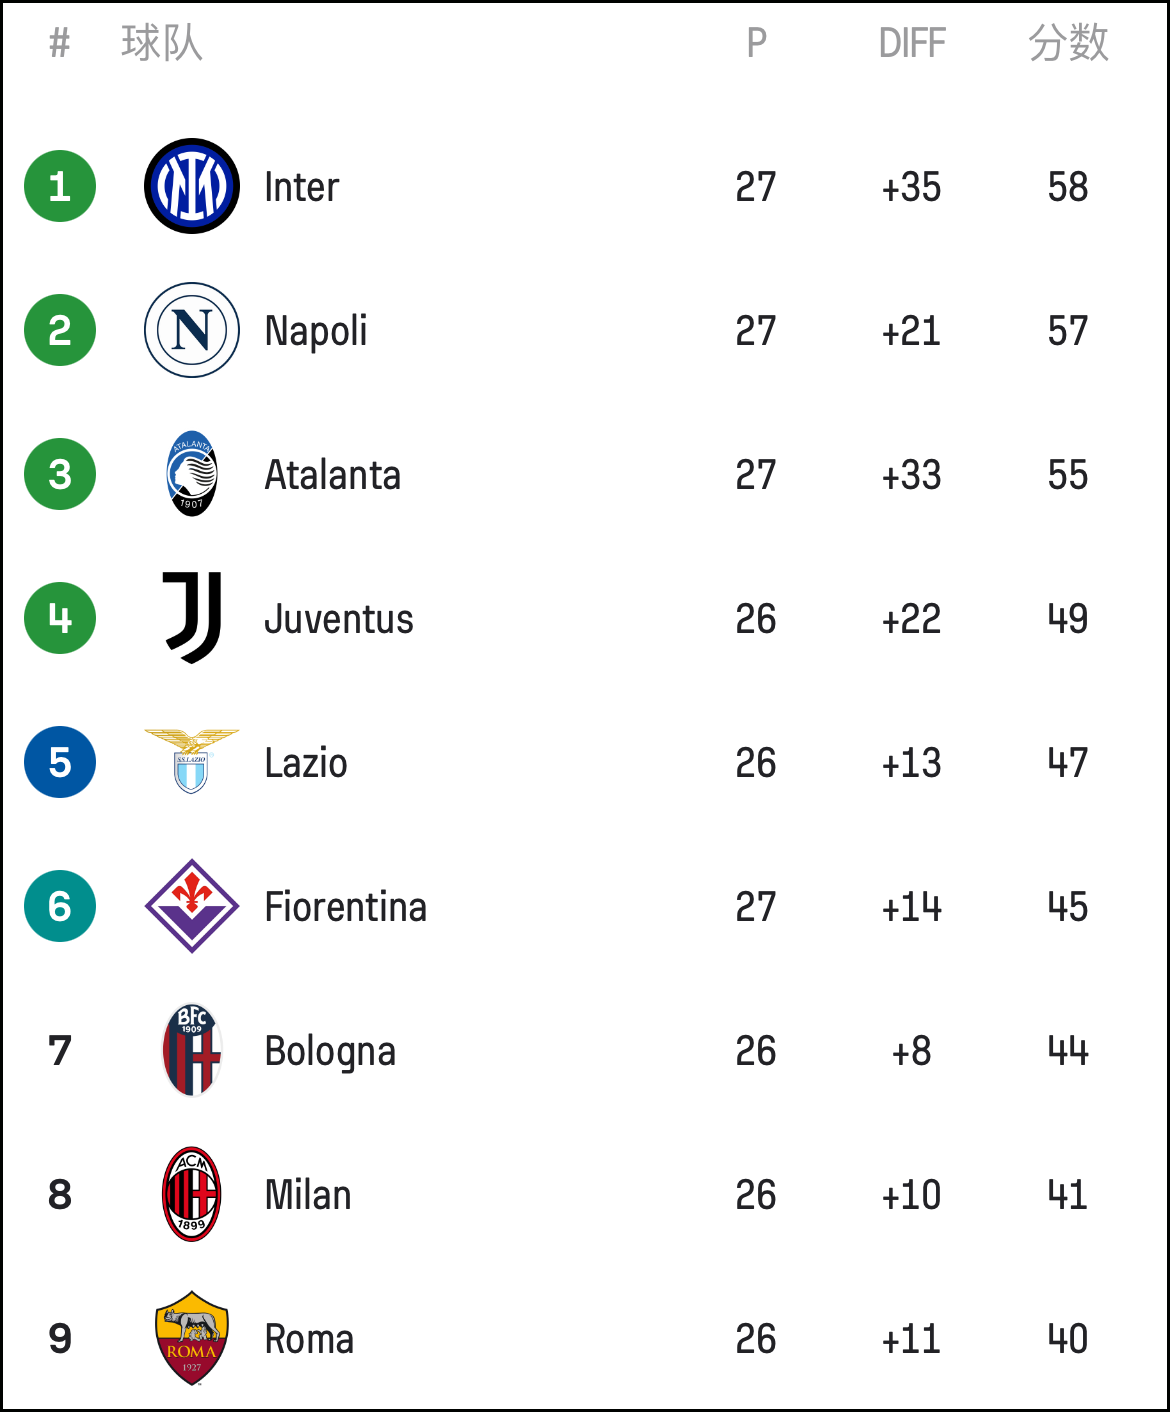Image resolution: width=1170 pixels, height=1412 pixels.
Task: Click the AC Milan crest
Action: [192, 1194]
